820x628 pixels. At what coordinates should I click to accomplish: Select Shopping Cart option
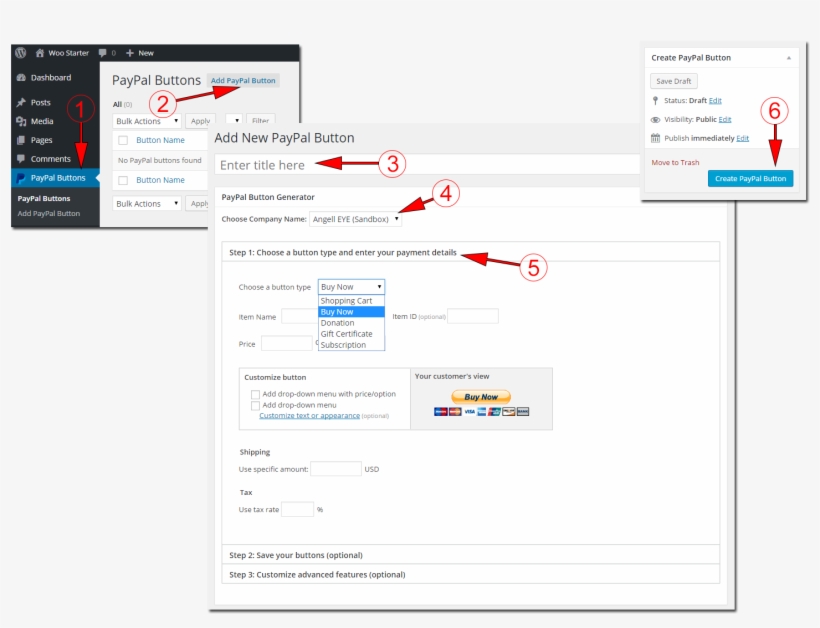click(351, 301)
